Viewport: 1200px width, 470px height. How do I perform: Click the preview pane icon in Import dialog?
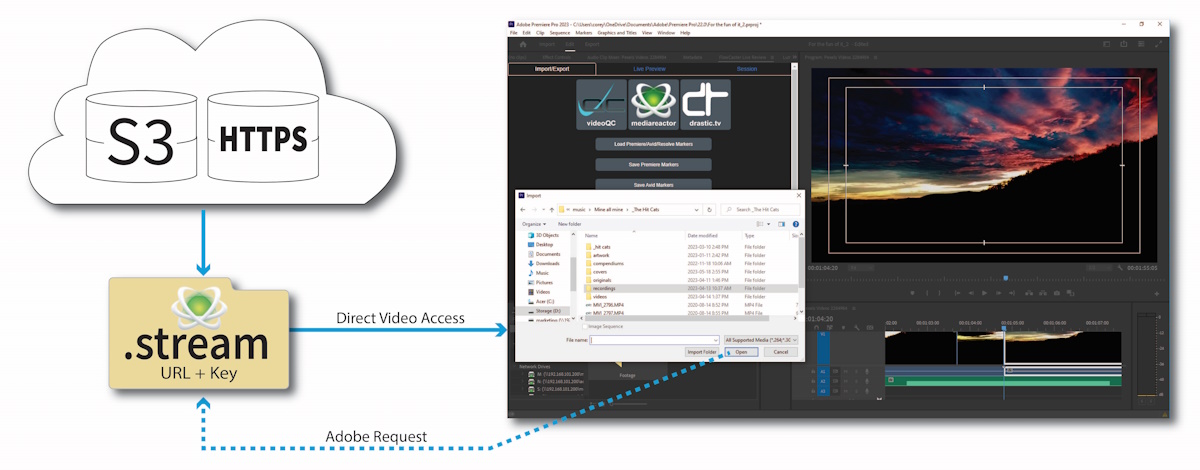(x=781, y=224)
